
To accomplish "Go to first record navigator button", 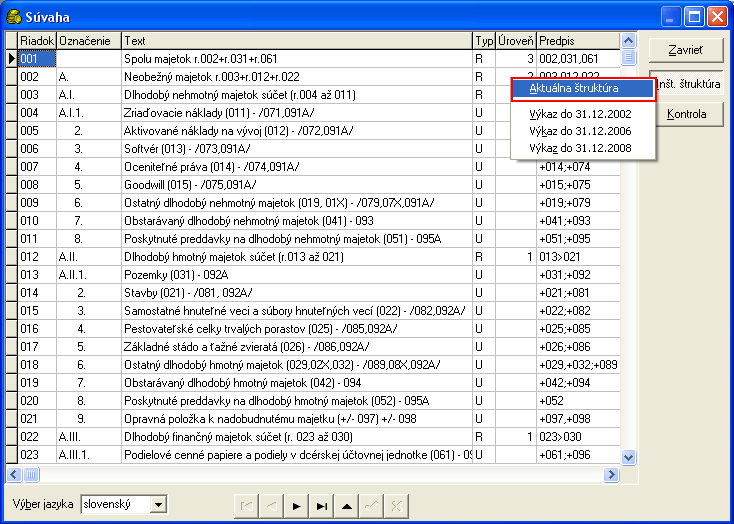I will 246,506.
